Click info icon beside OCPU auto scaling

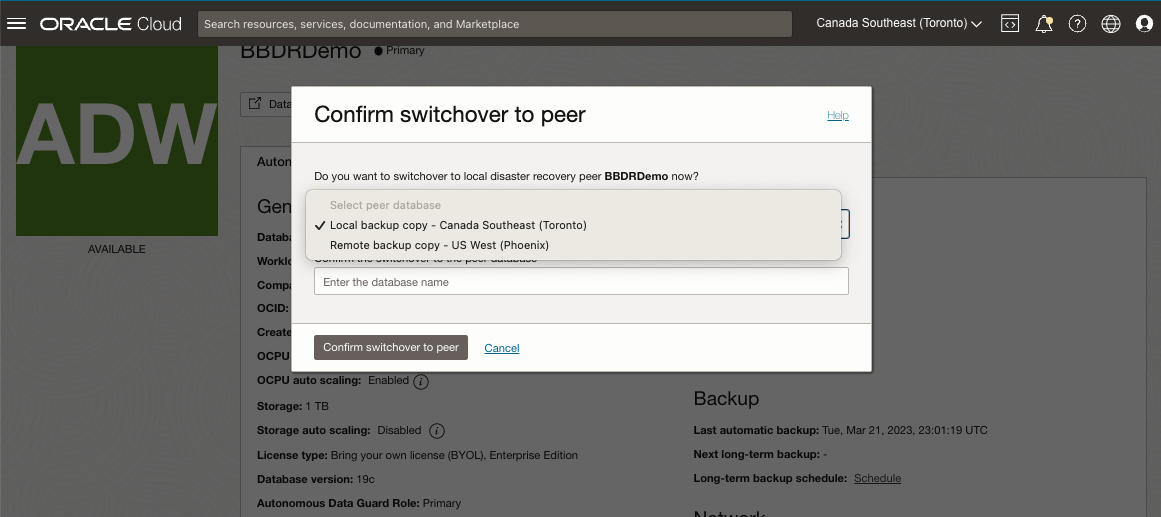(421, 381)
